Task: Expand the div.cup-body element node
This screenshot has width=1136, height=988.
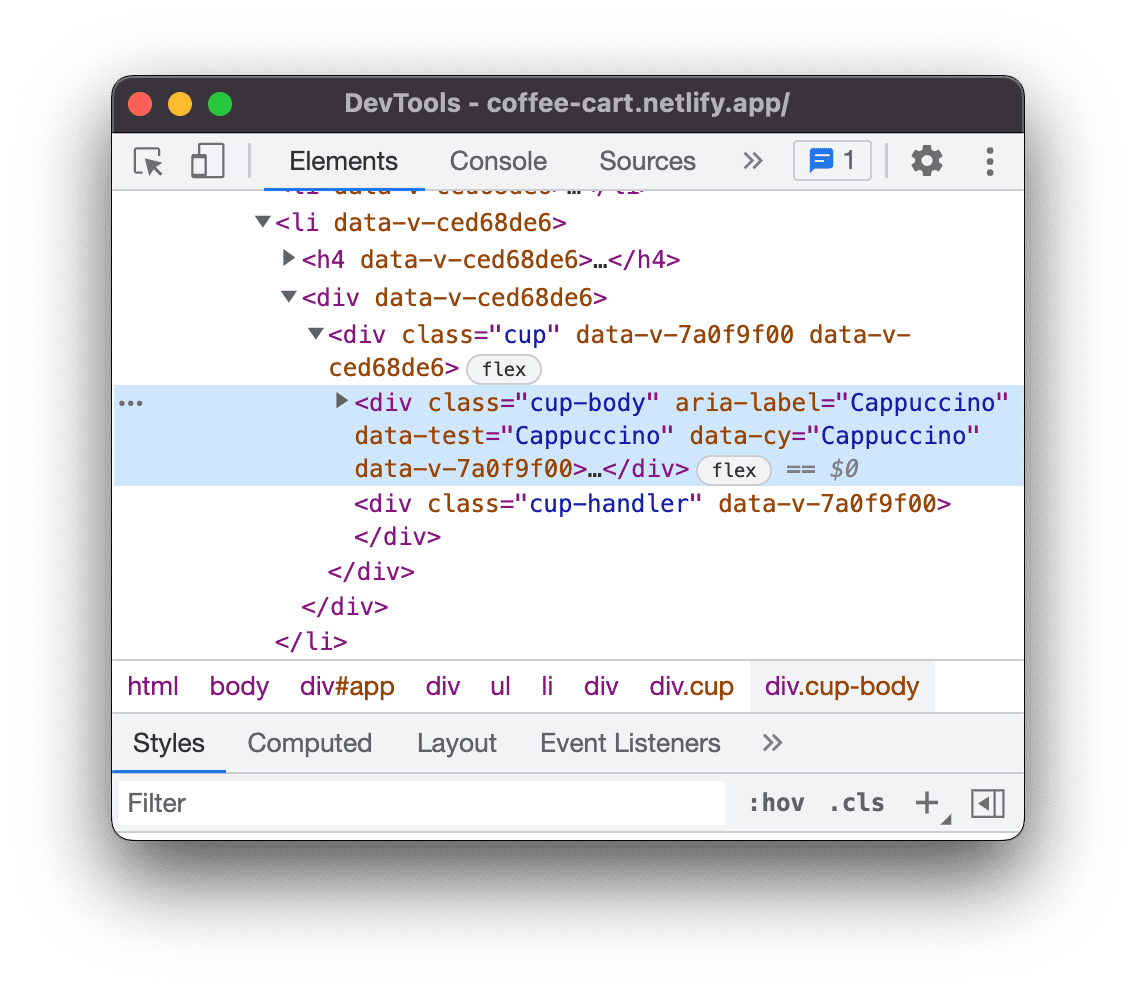Action: click(341, 403)
